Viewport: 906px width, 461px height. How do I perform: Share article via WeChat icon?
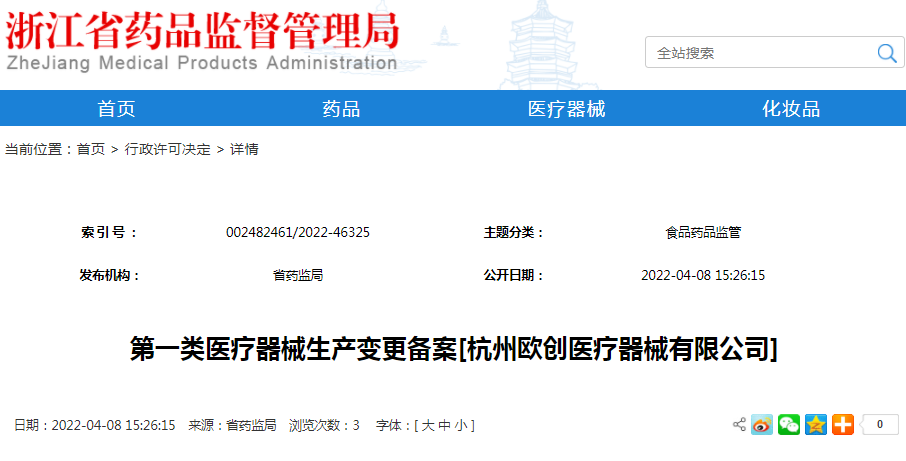coord(789,425)
